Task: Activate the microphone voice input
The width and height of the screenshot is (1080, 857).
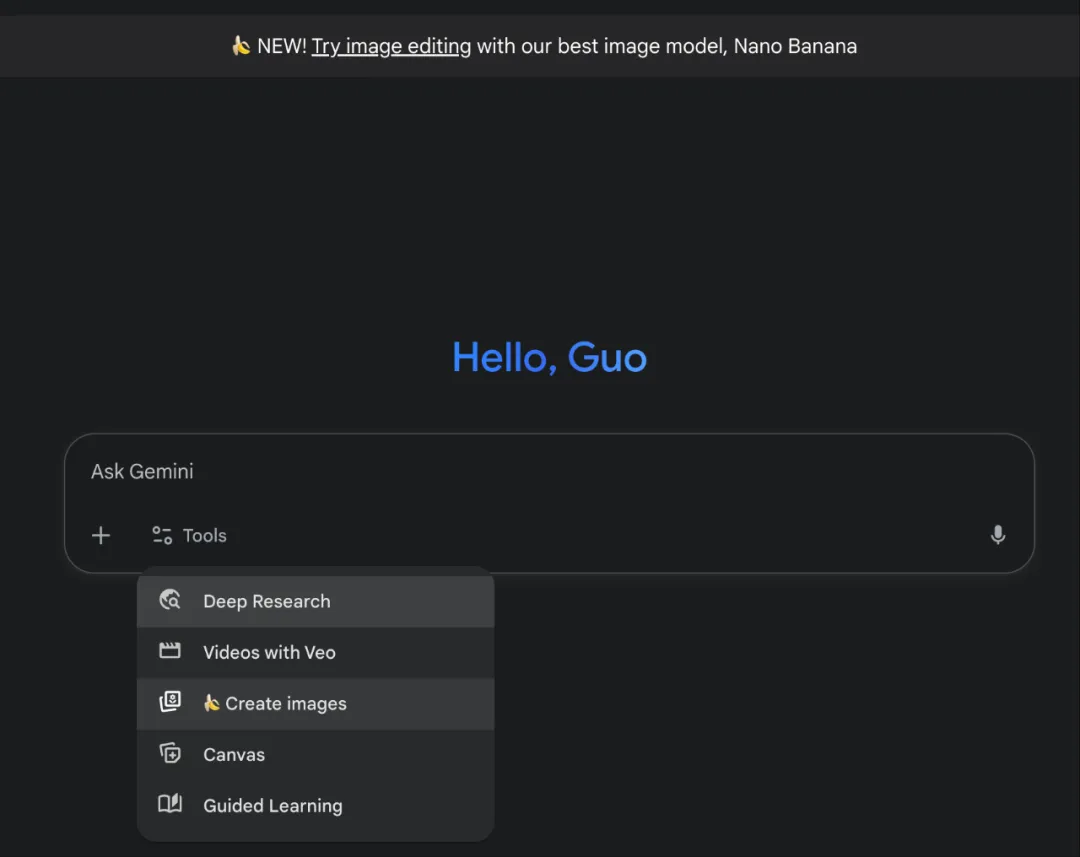Action: (997, 535)
